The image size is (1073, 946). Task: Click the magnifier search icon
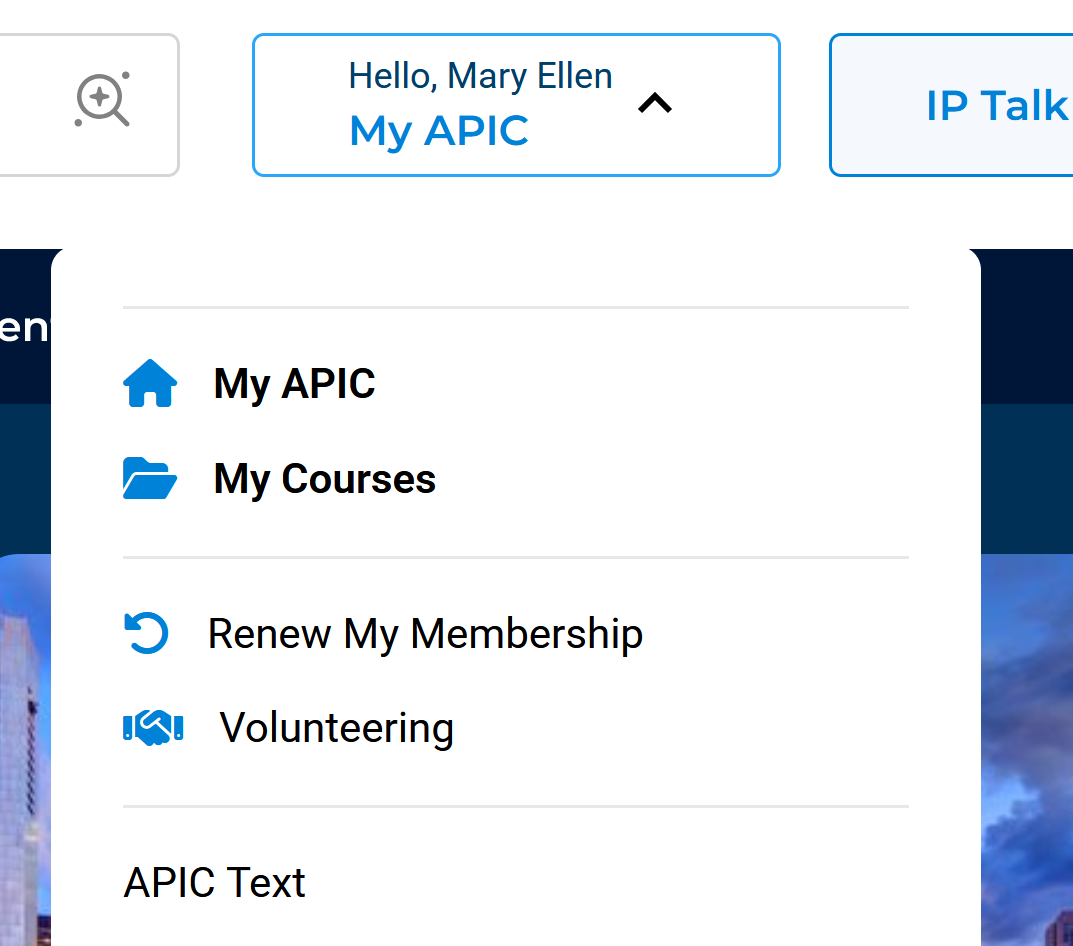coord(102,100)
